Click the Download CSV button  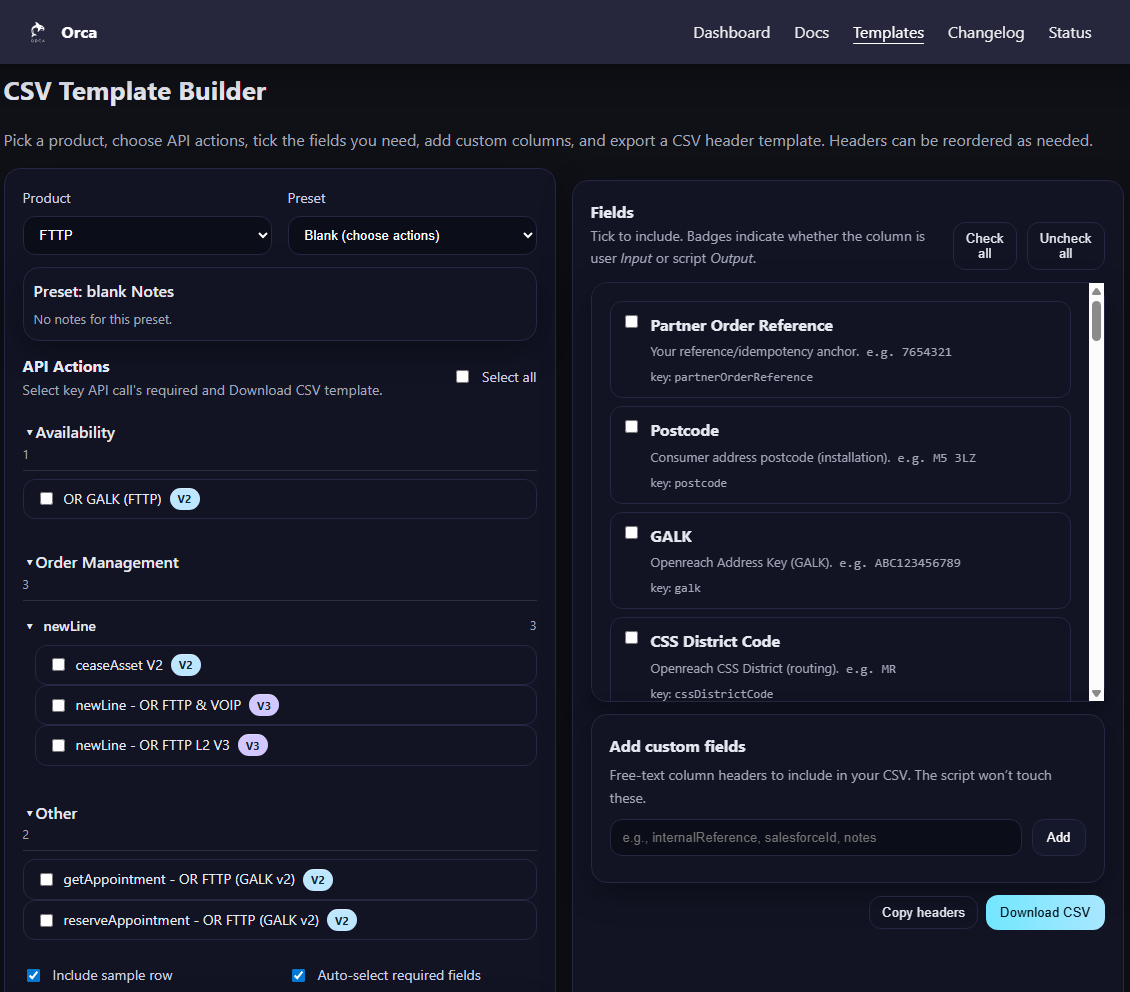(1045, 912)
